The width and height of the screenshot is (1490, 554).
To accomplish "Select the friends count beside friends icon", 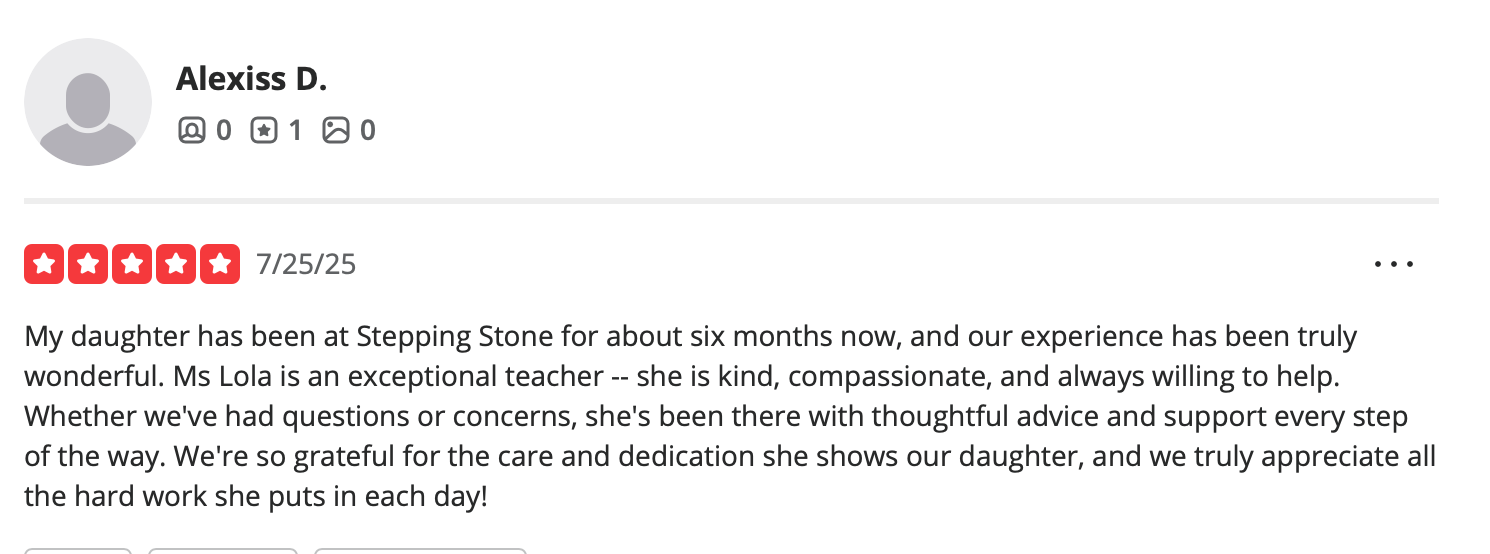I will (224, 130).
